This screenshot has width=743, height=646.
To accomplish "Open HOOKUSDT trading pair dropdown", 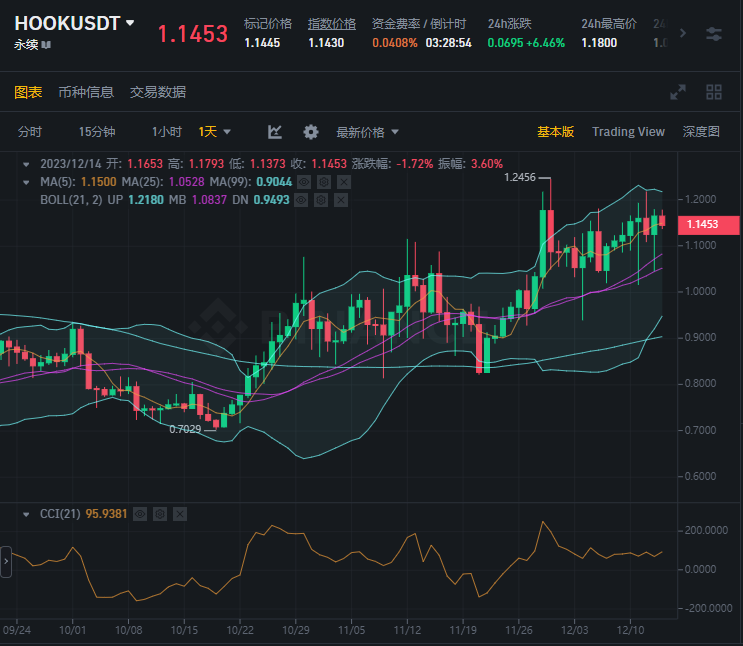I will (130, 22).
